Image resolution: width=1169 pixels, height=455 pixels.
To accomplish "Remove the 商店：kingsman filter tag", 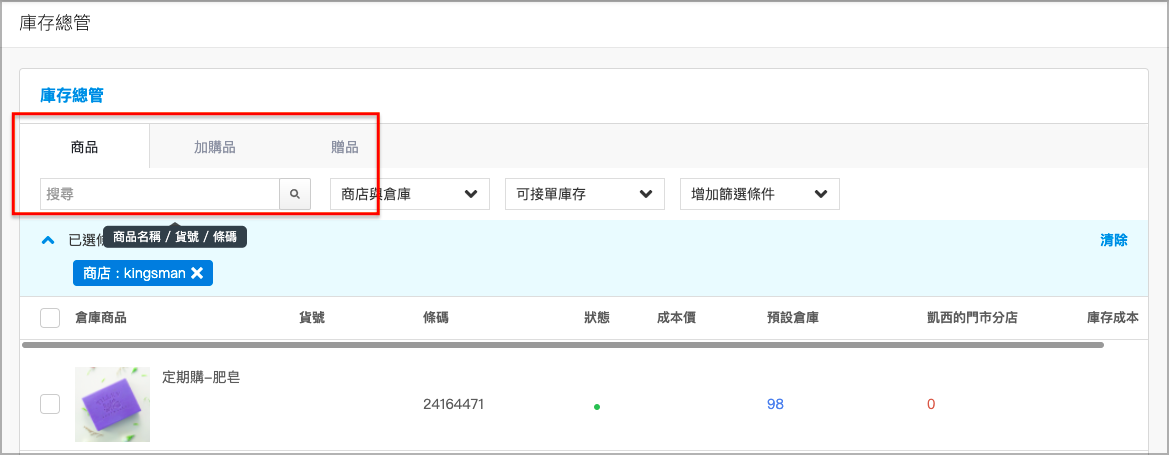I will point(197,273).
